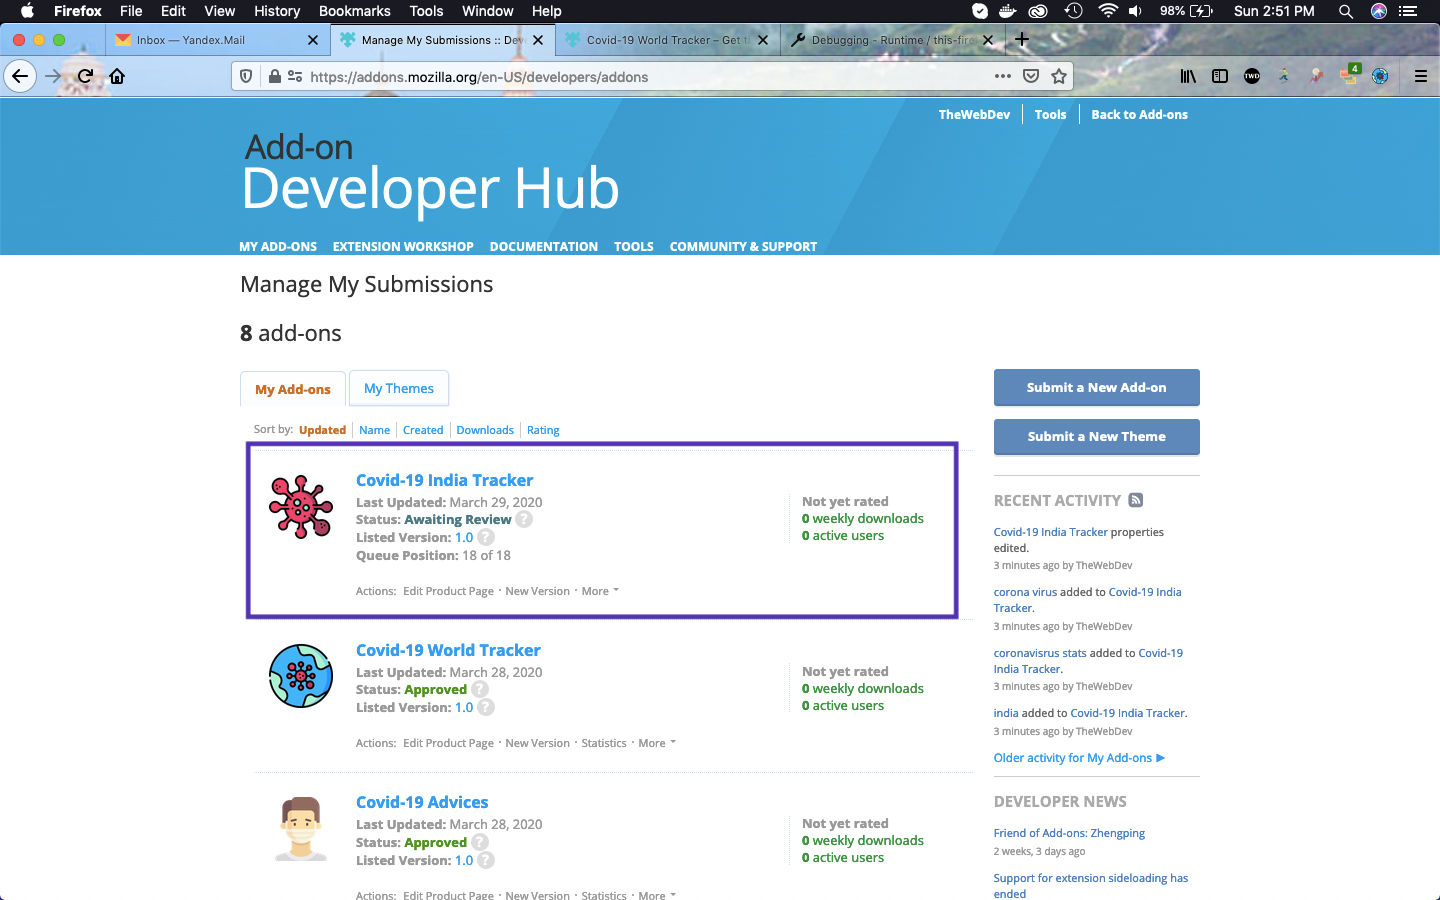Switch to the Debugging Runtime browser tab
The image size is (1440, 900).
point(892,40)
